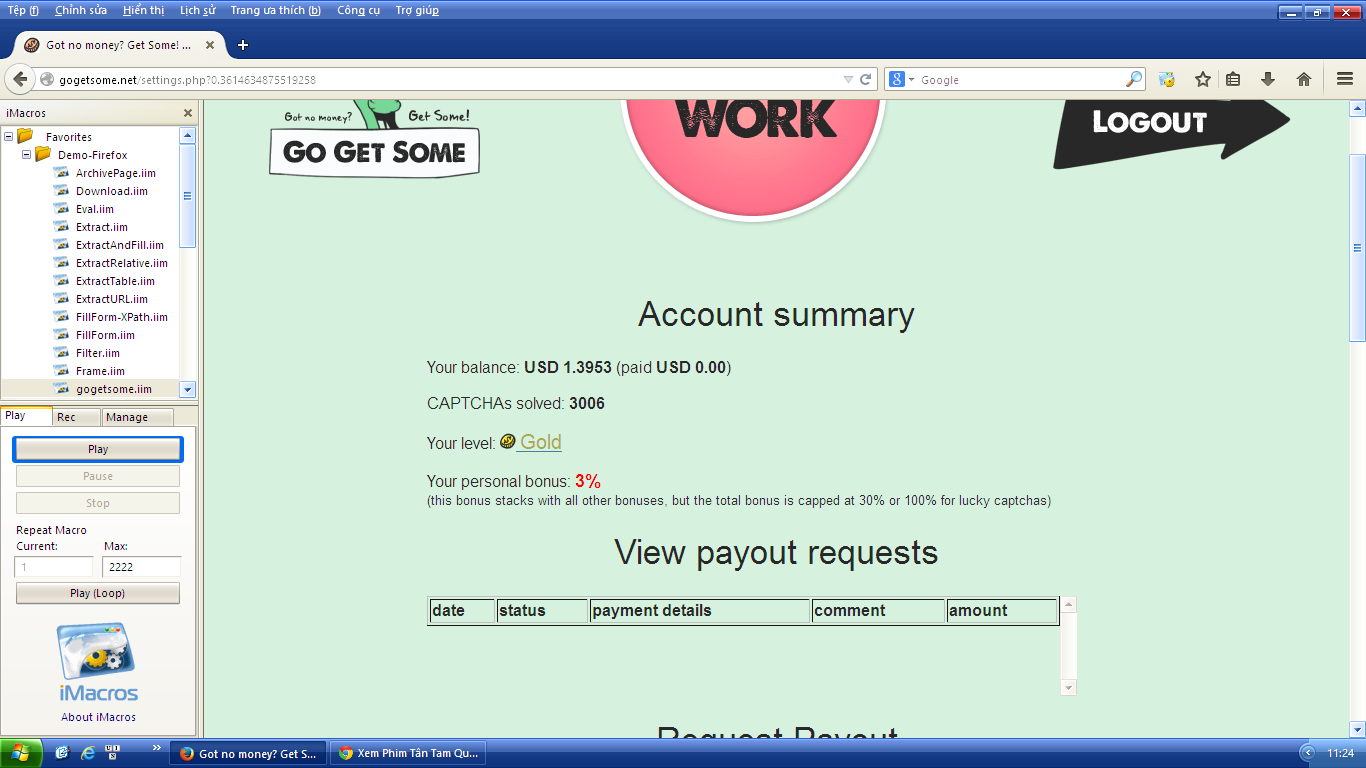
Task: Select the FillForm-XPath.iim macro
Action: pos(122,317)
